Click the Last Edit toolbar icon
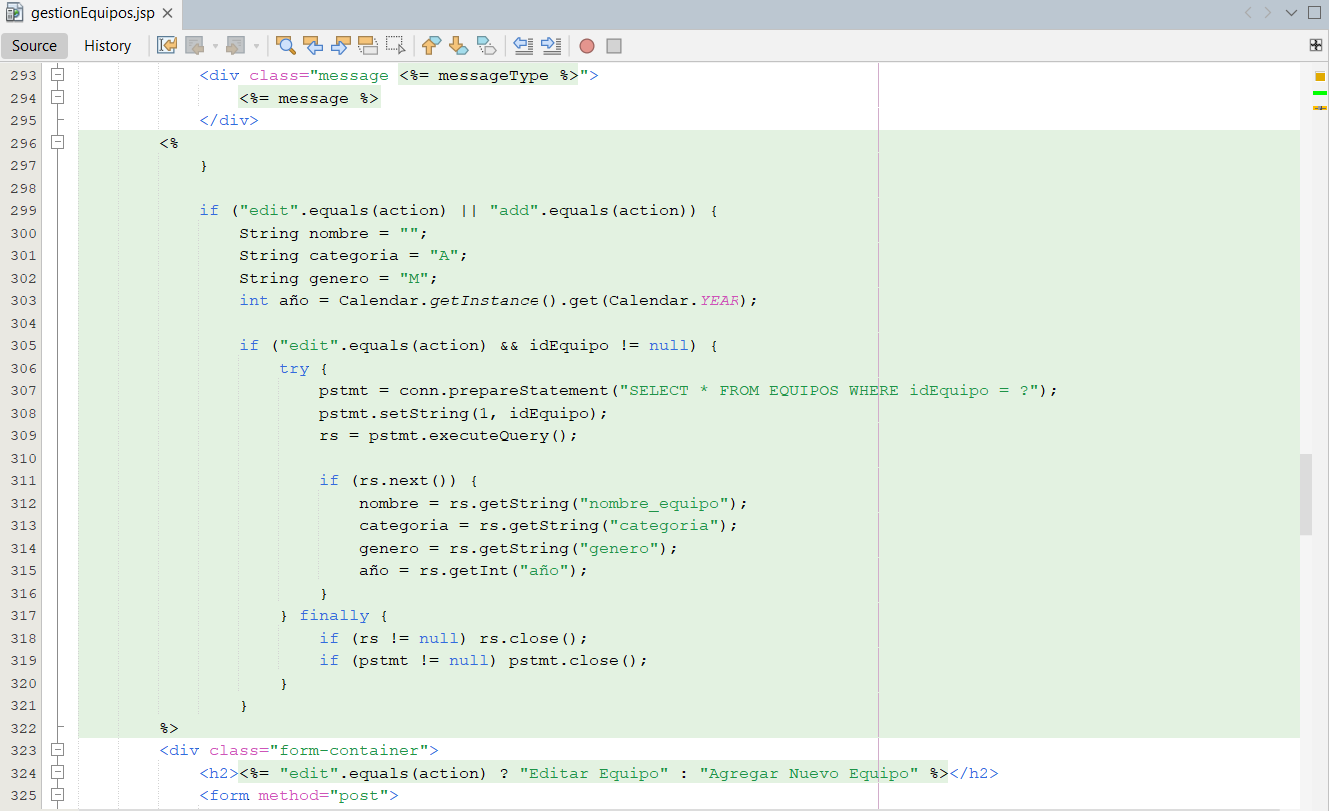 167,46
